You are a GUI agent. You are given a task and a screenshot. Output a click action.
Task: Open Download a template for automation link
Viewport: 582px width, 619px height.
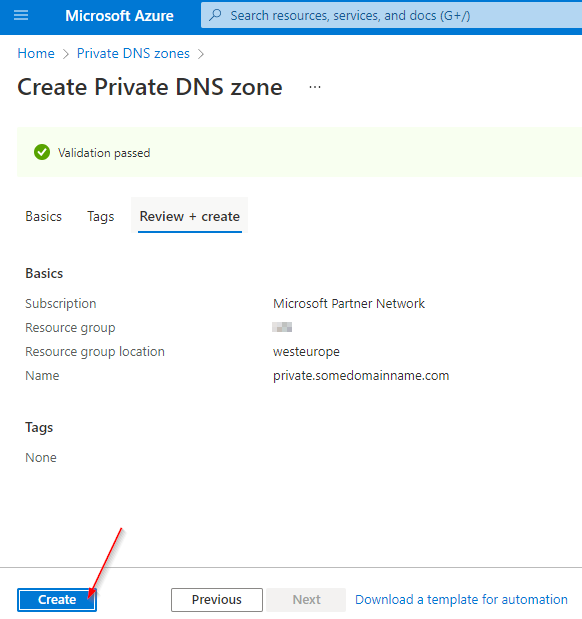(x=461, y=600)
